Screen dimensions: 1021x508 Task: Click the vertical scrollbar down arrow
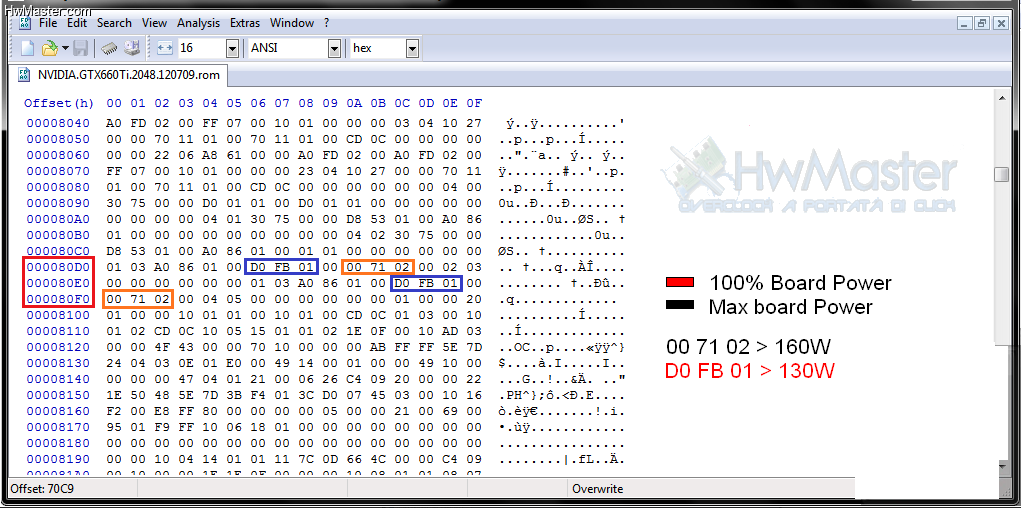coord(1001,467)
